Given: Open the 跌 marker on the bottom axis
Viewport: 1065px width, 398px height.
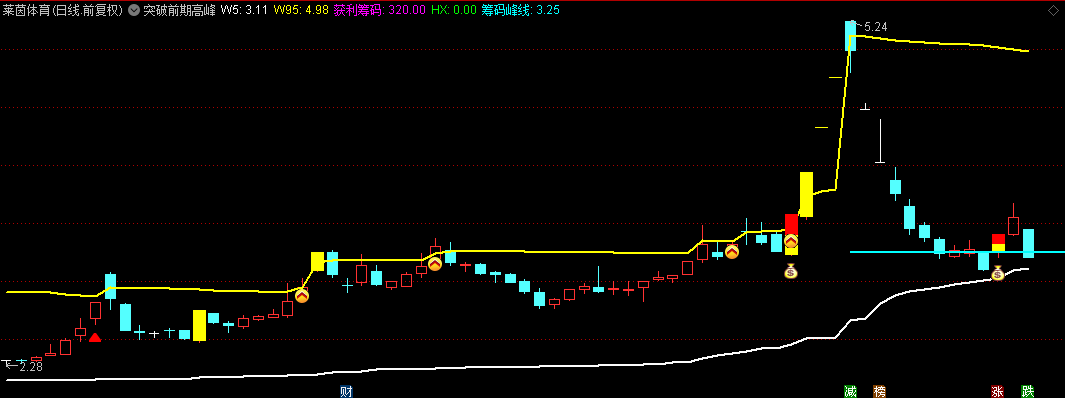Looking at the screenshot, I should 1028,391.
